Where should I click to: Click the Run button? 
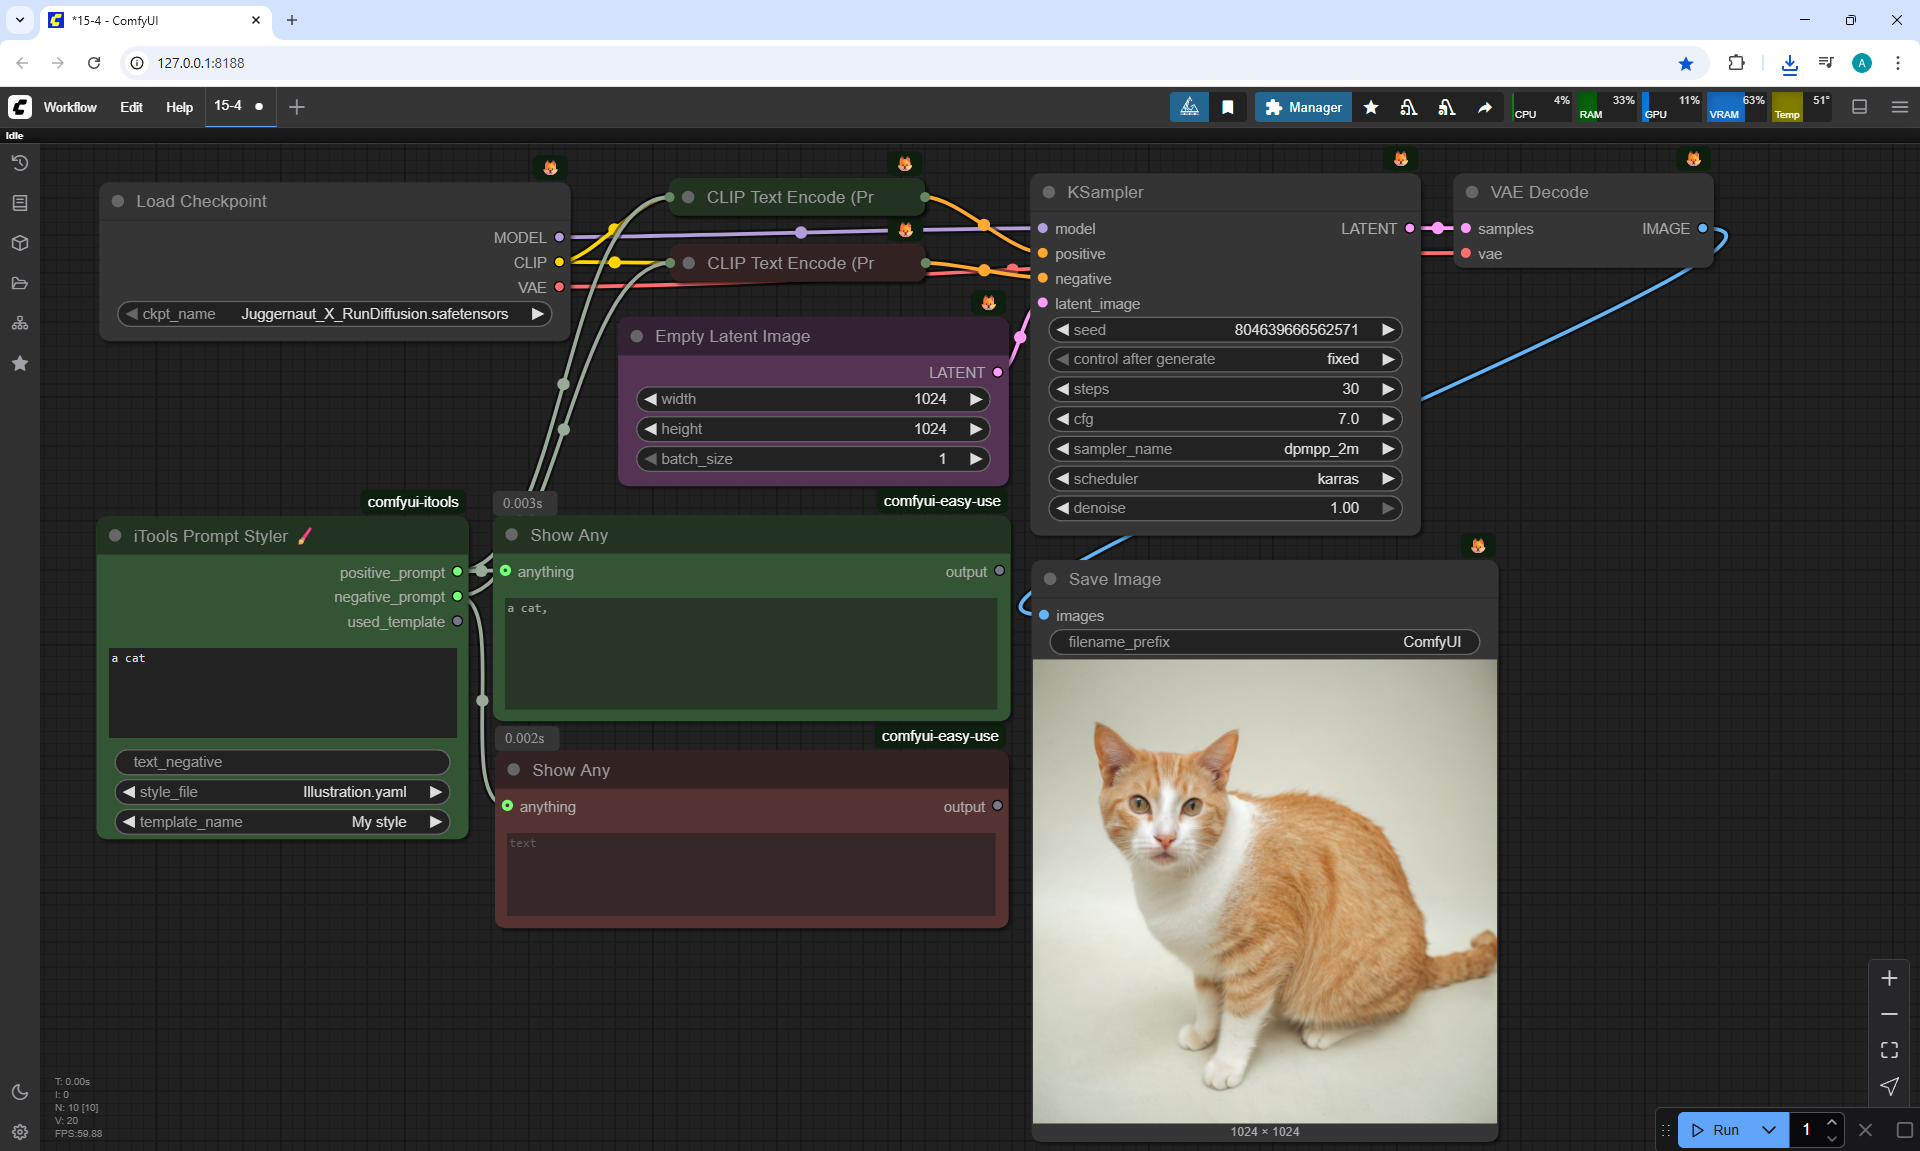pyautogui.click(x=1716, y=1130)
